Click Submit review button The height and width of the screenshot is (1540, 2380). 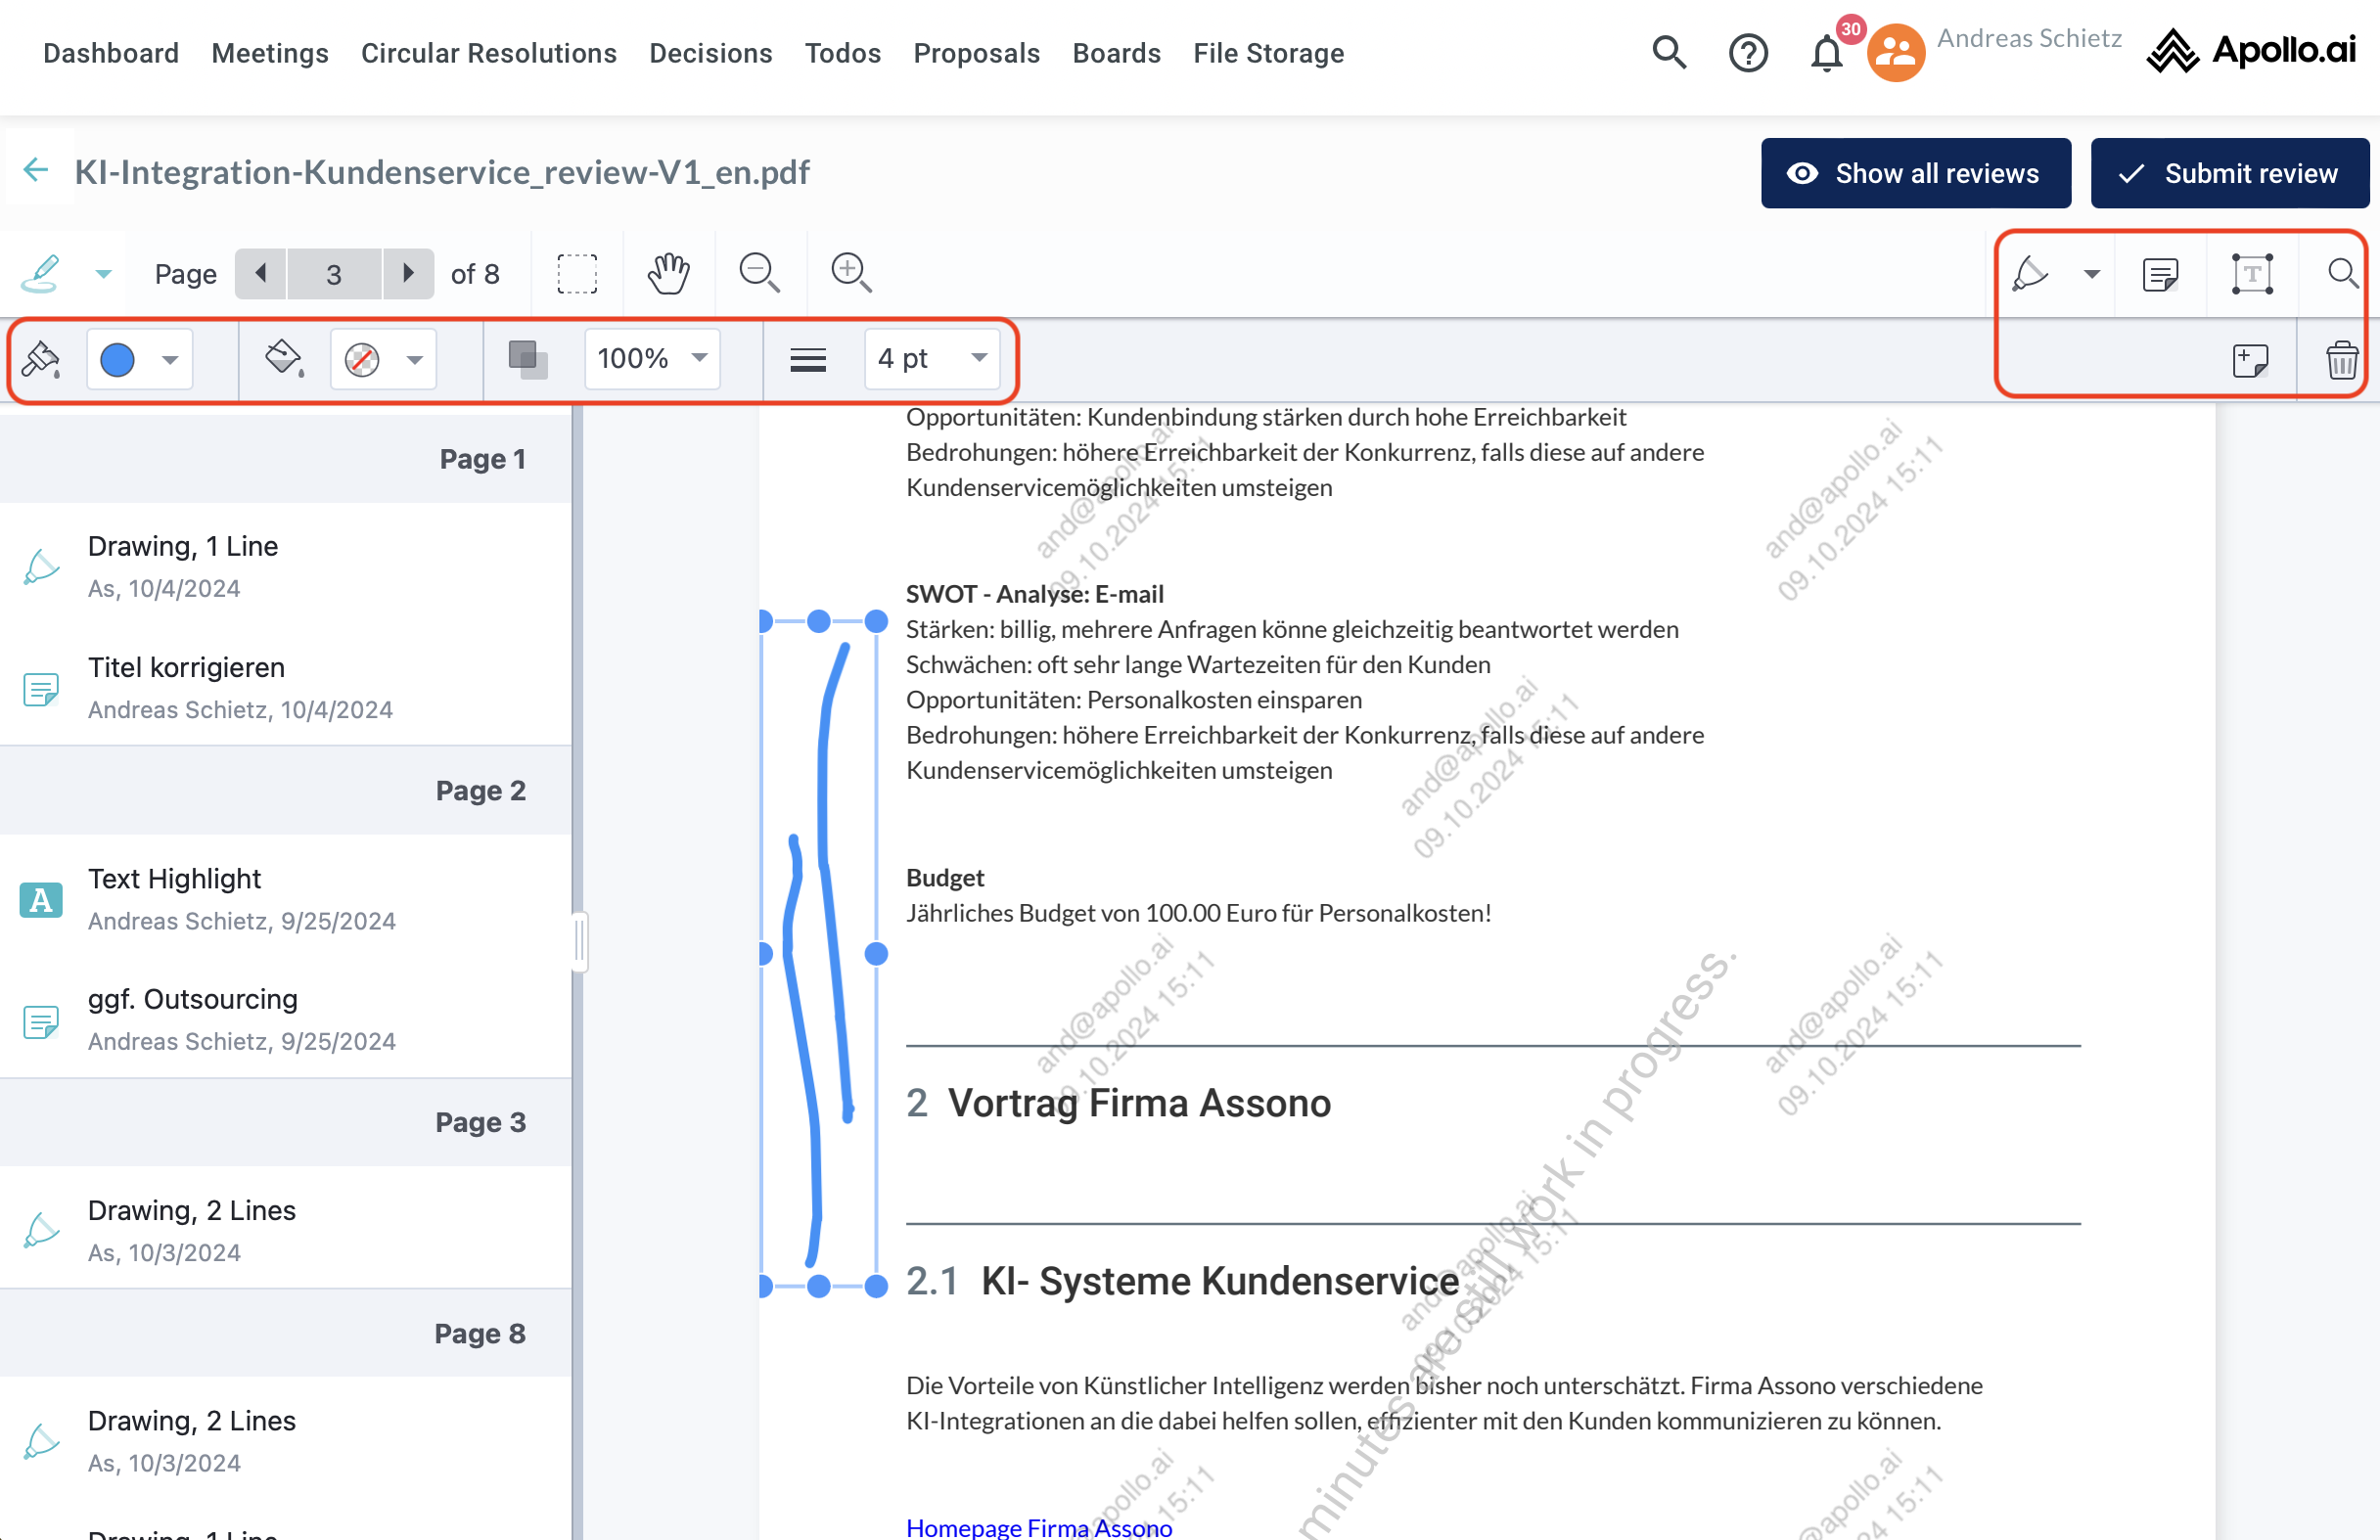click(2229, 173)
